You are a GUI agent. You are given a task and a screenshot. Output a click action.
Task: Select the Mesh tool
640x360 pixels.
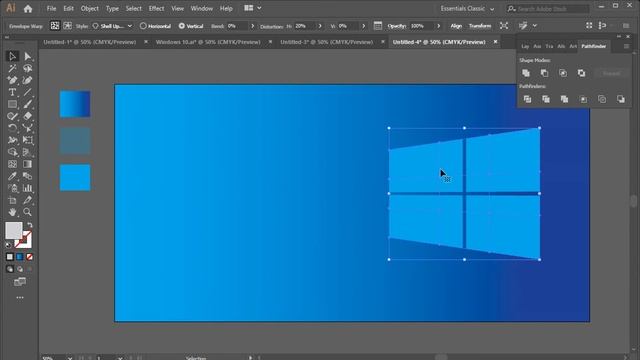point(12,164)
